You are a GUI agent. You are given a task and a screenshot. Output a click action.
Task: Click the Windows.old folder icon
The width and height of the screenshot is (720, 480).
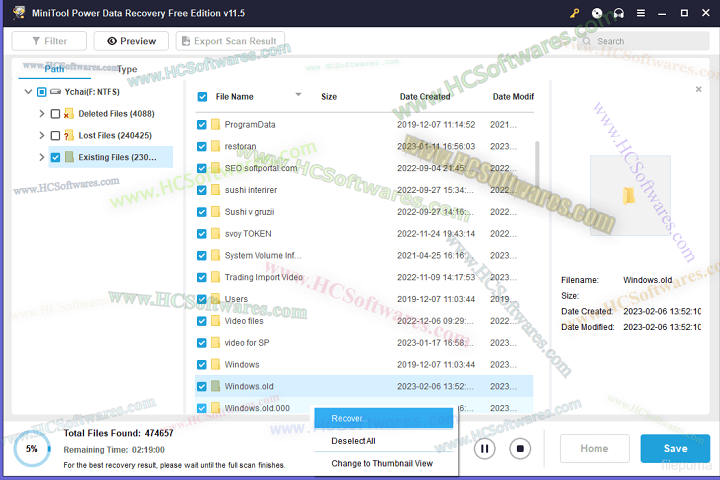click(215, 386)
